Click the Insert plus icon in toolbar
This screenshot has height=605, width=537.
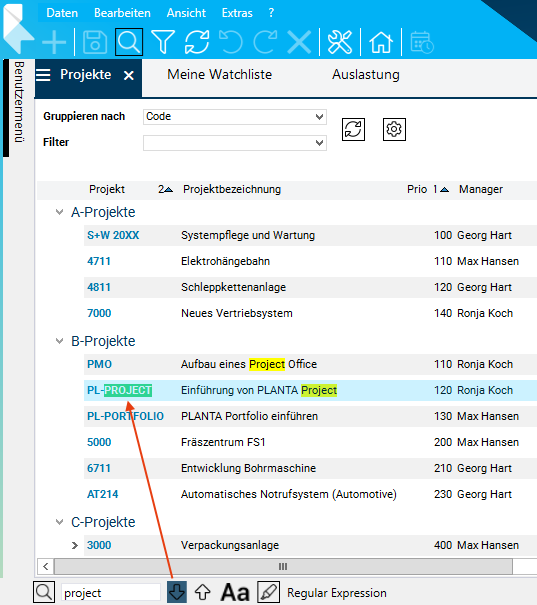(54, 42)
